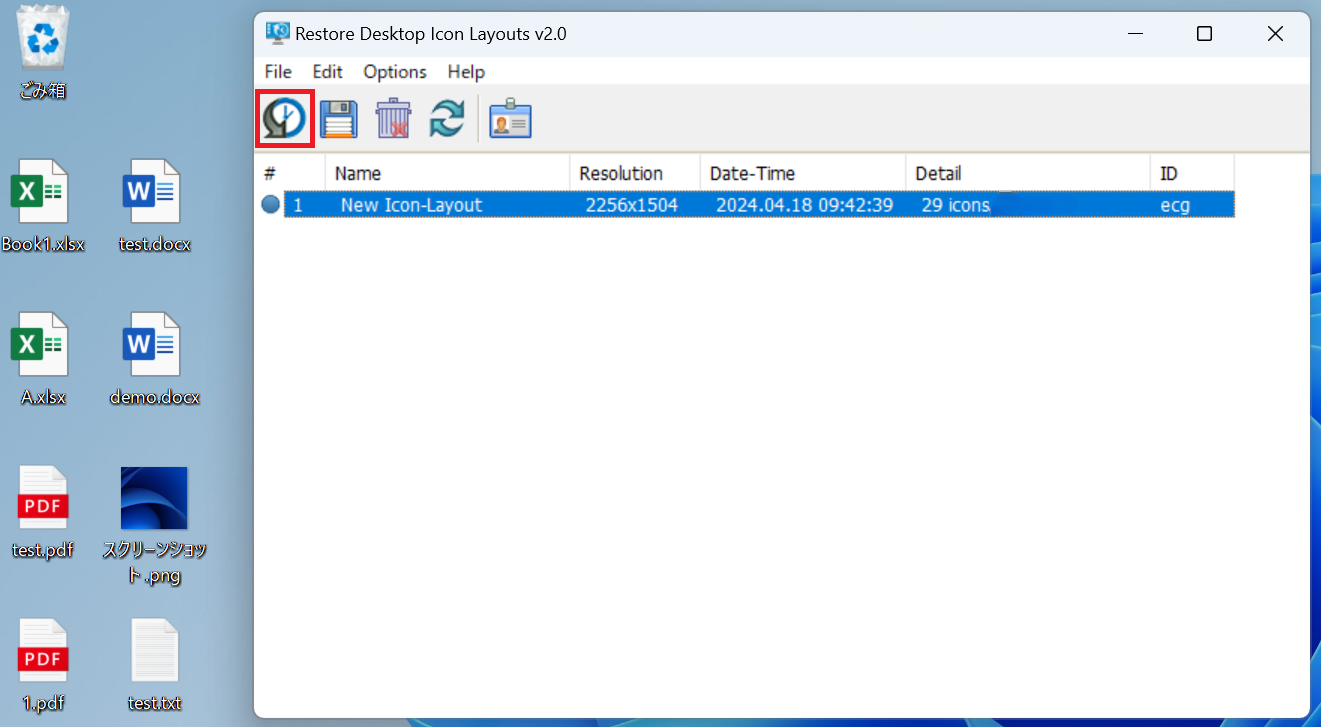Click the 2024.04.18 09:42:39 date cell
This screenshot has height=727, width=1321.
coord(805,205)
